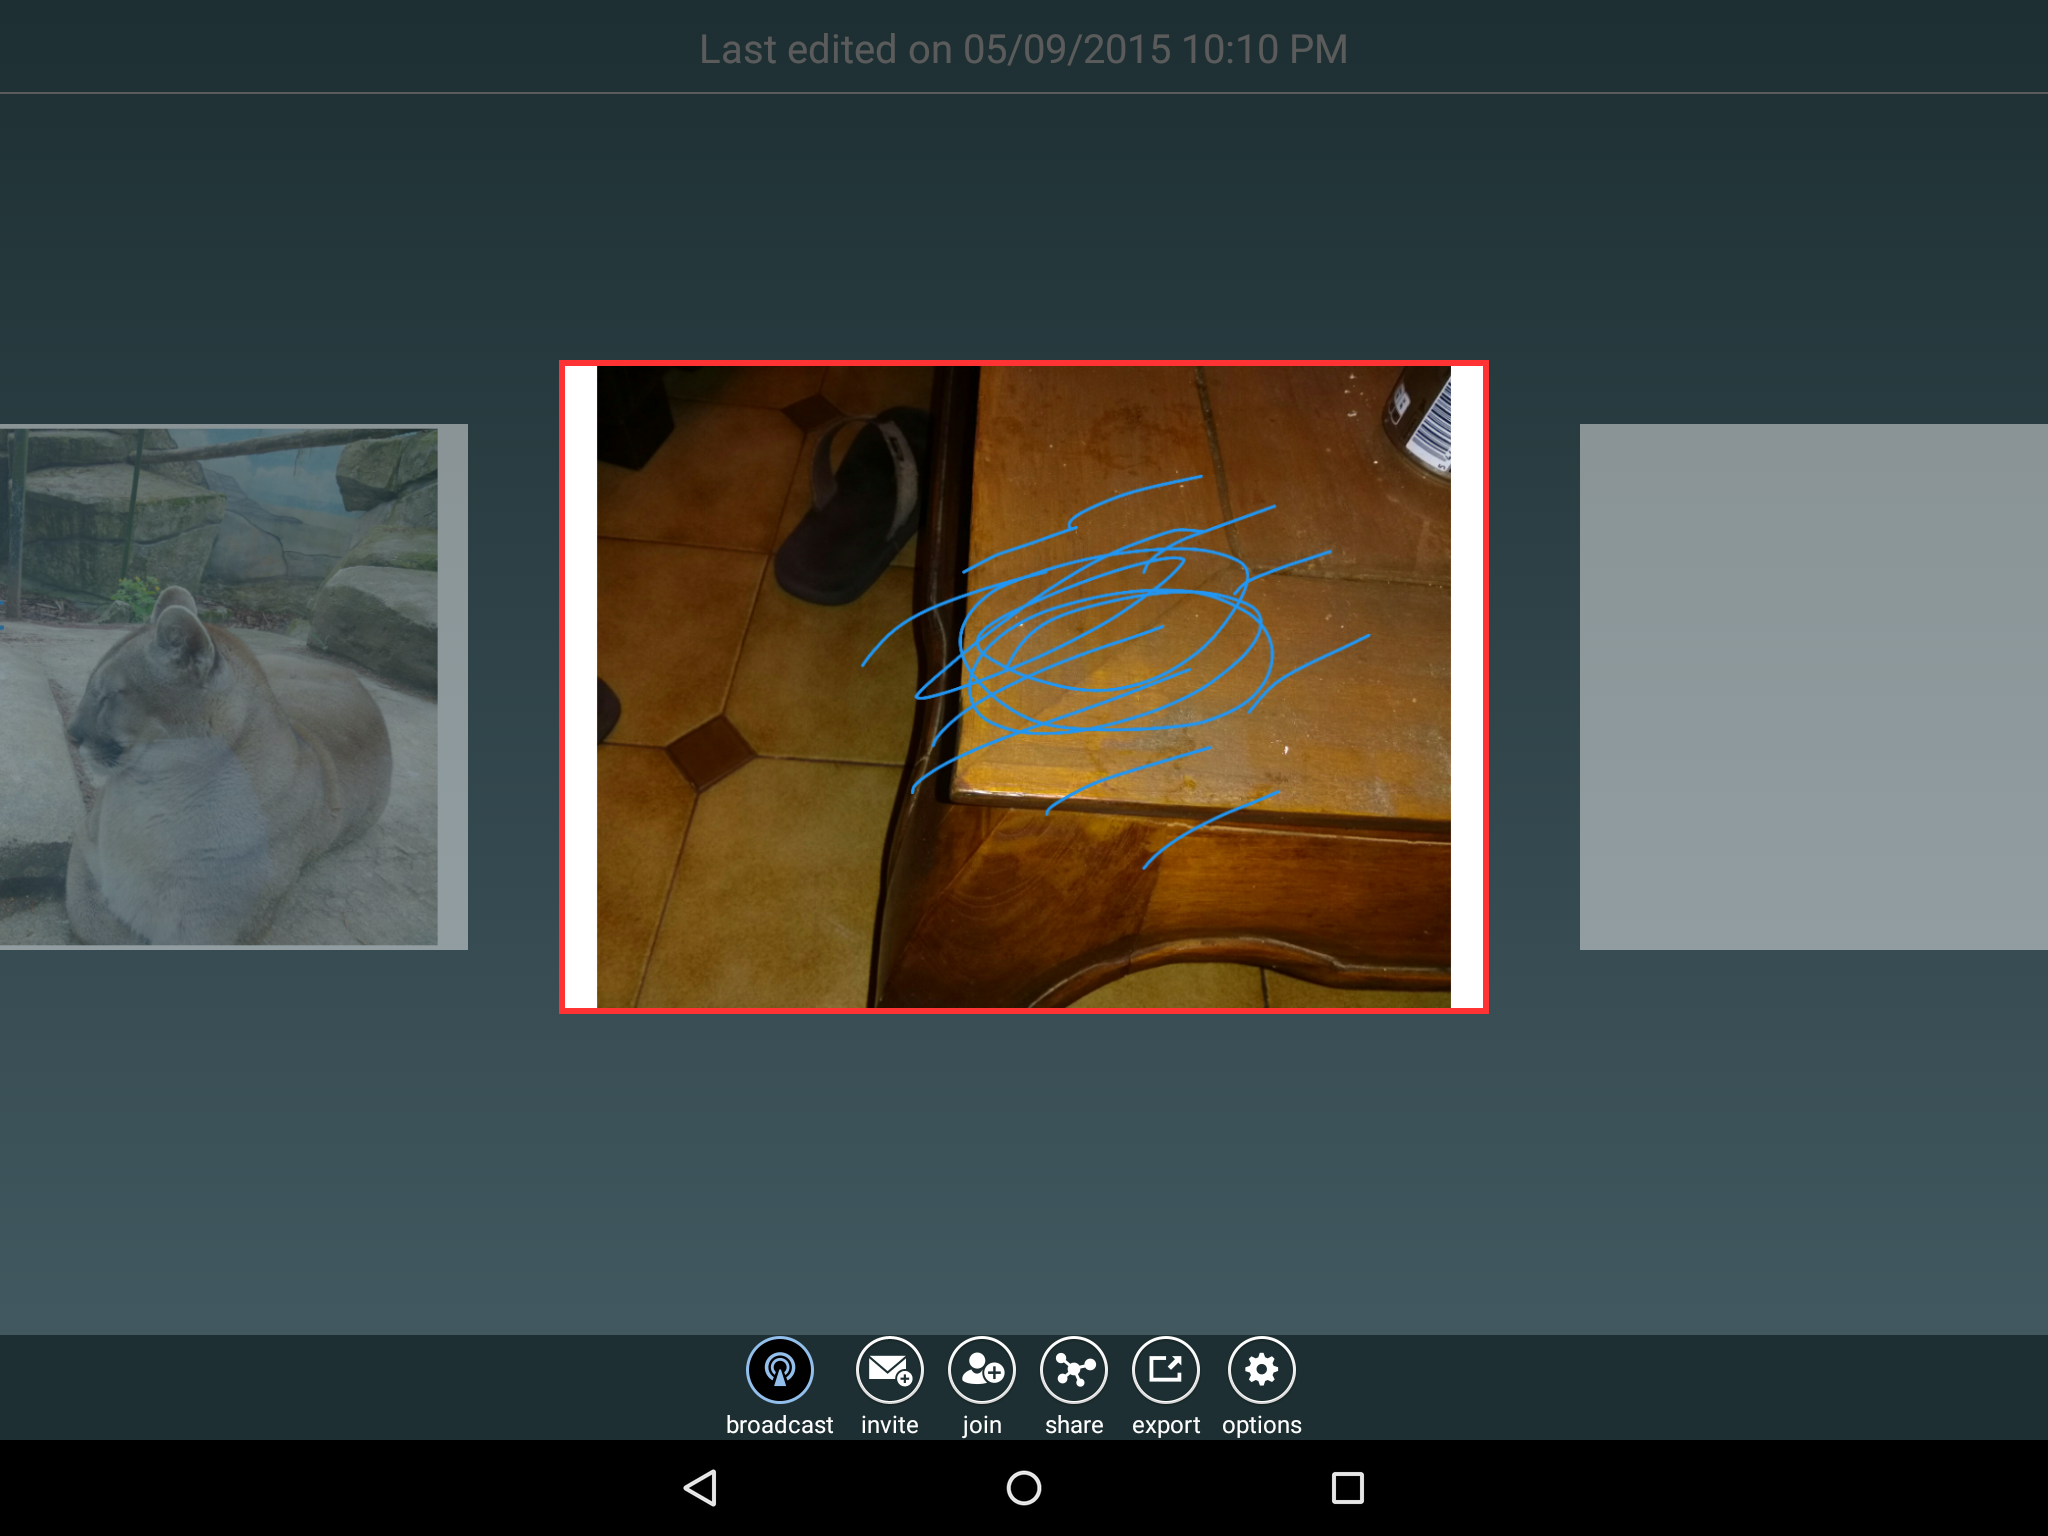Select the cougar photo page thumbnail
Screen dimensions: 2048x1536
point(233,687)
